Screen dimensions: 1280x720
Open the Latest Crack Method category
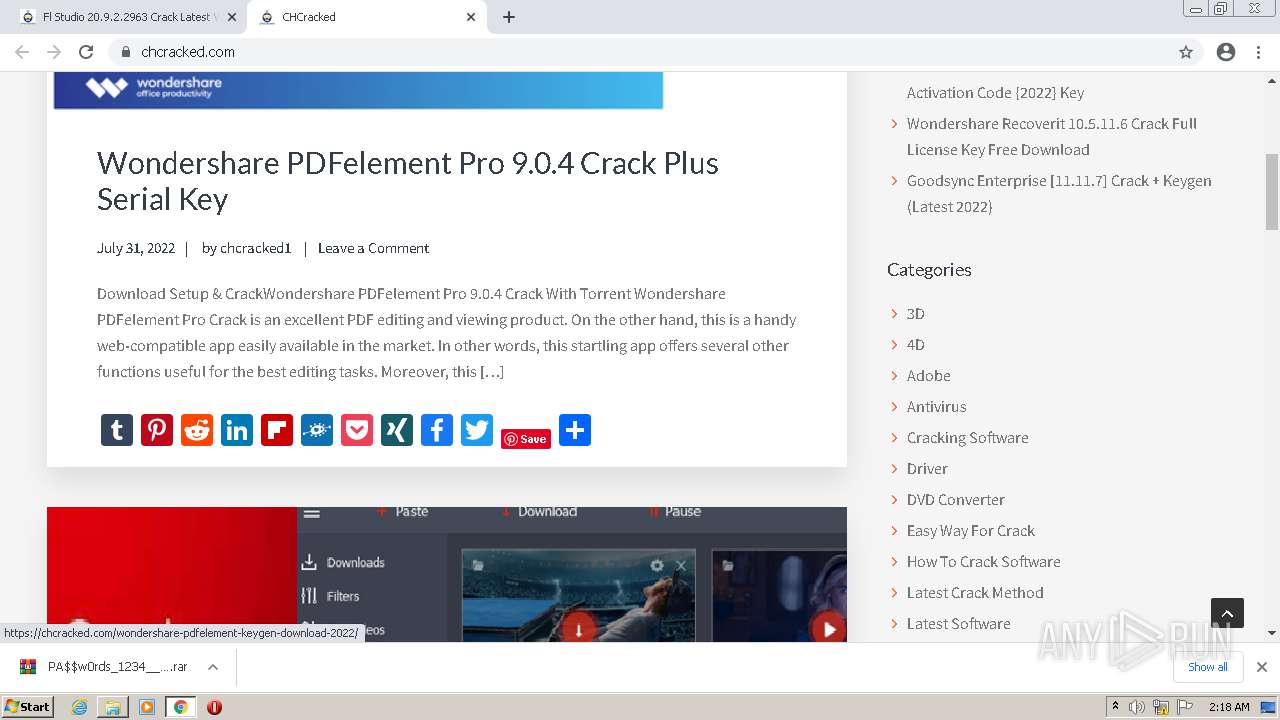(x=975, y=593)
